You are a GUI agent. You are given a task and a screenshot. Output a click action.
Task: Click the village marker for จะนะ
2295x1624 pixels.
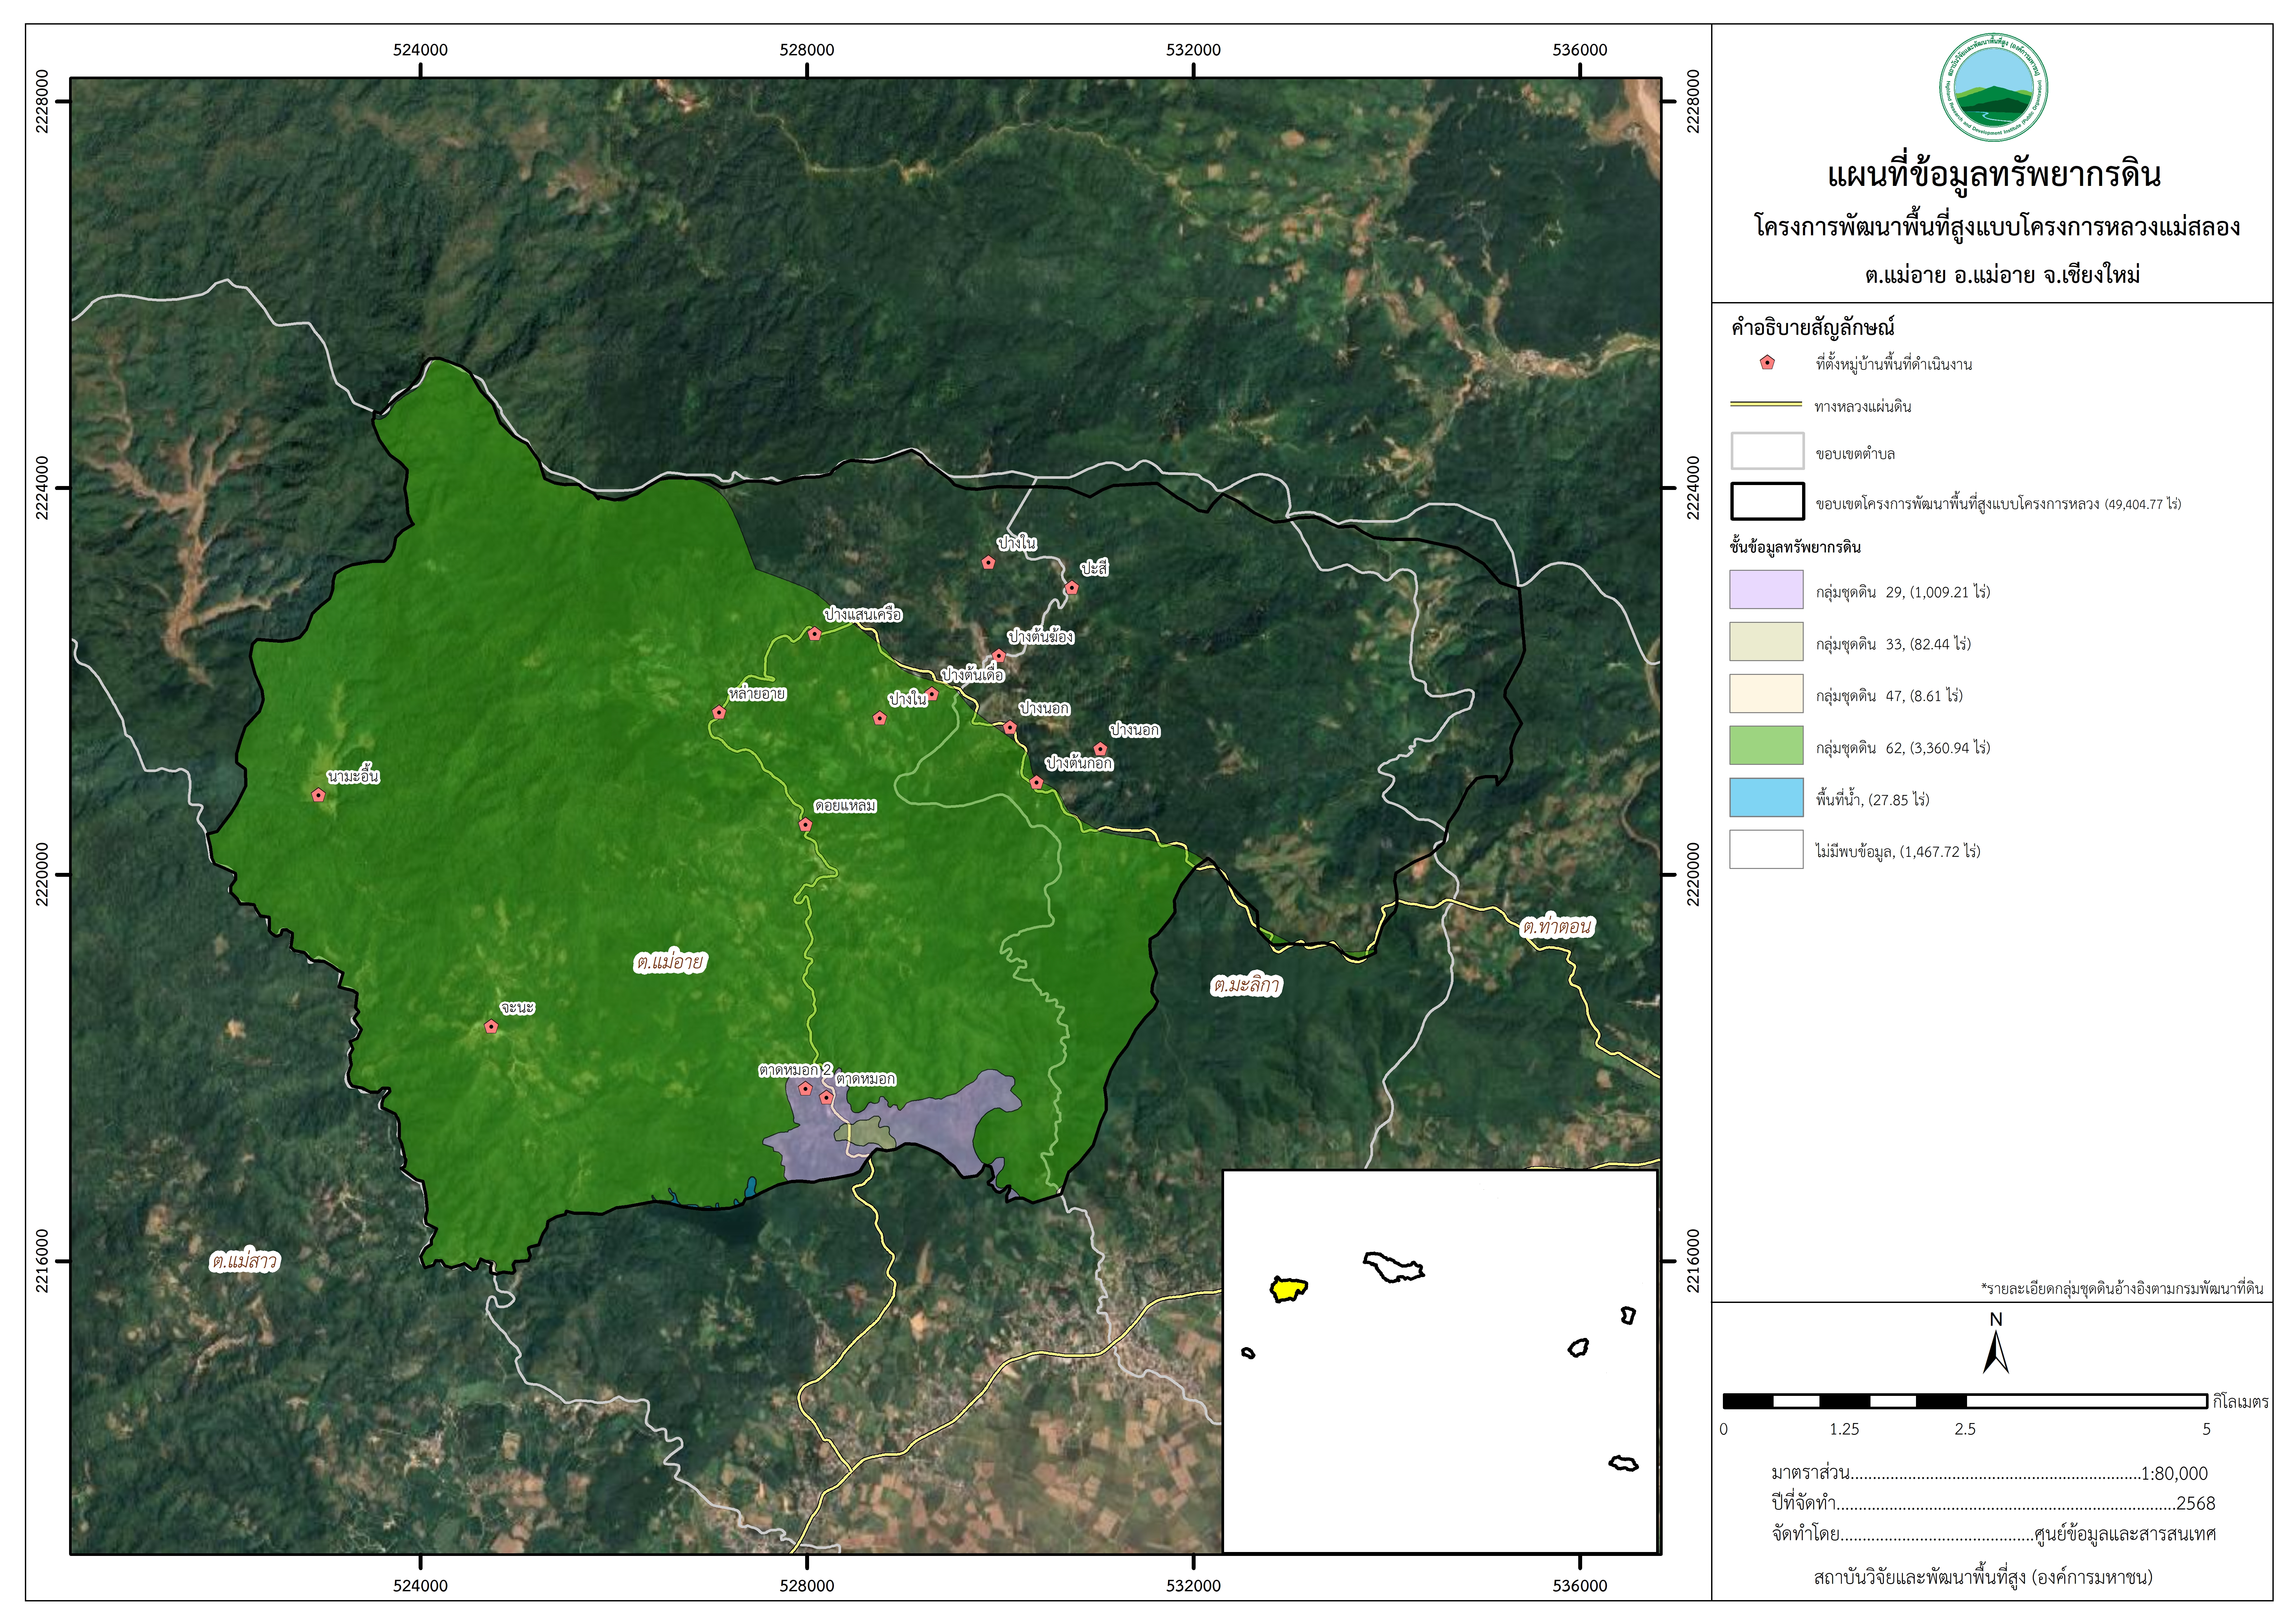(491, 1027)
